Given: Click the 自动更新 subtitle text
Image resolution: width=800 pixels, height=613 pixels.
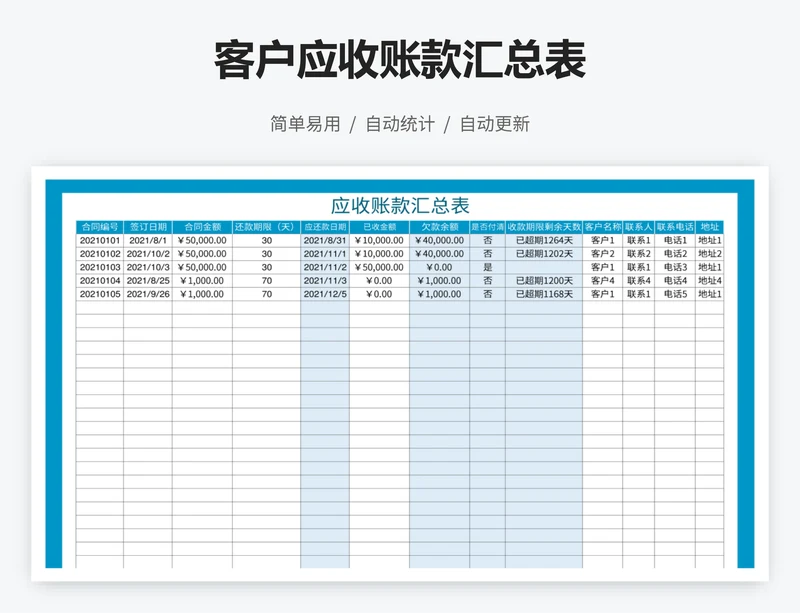Looking at the screenshot, I should tap(495, 124).
